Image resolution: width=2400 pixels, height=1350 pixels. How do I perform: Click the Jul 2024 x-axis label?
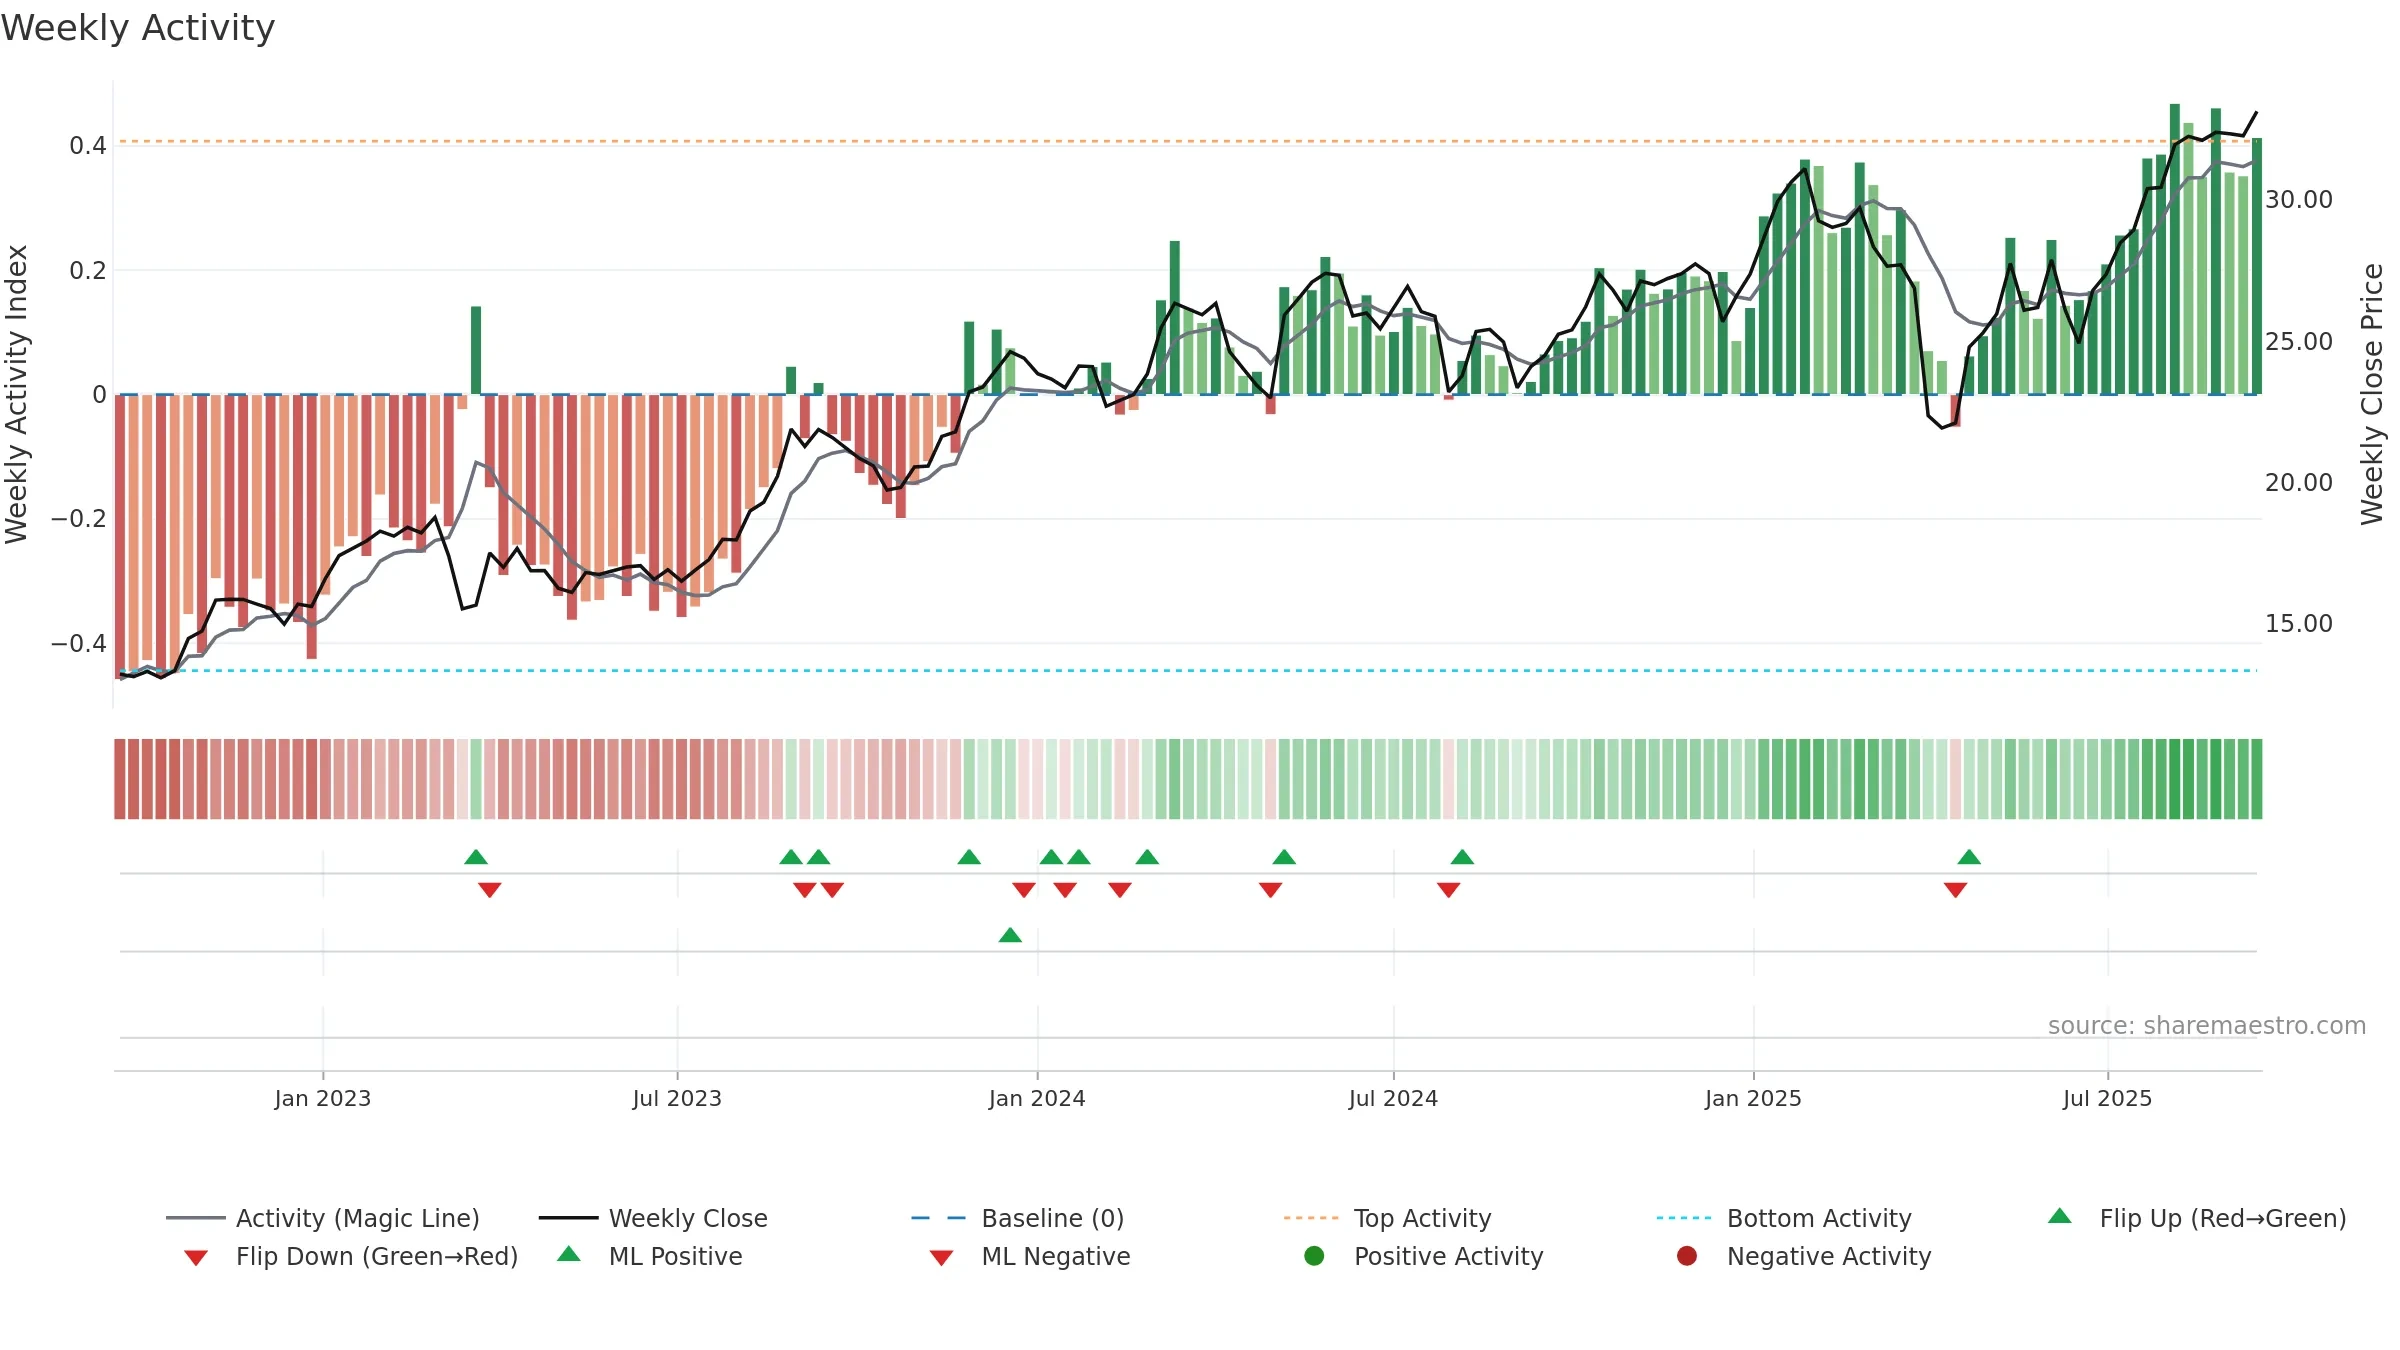point(1393,1098)
